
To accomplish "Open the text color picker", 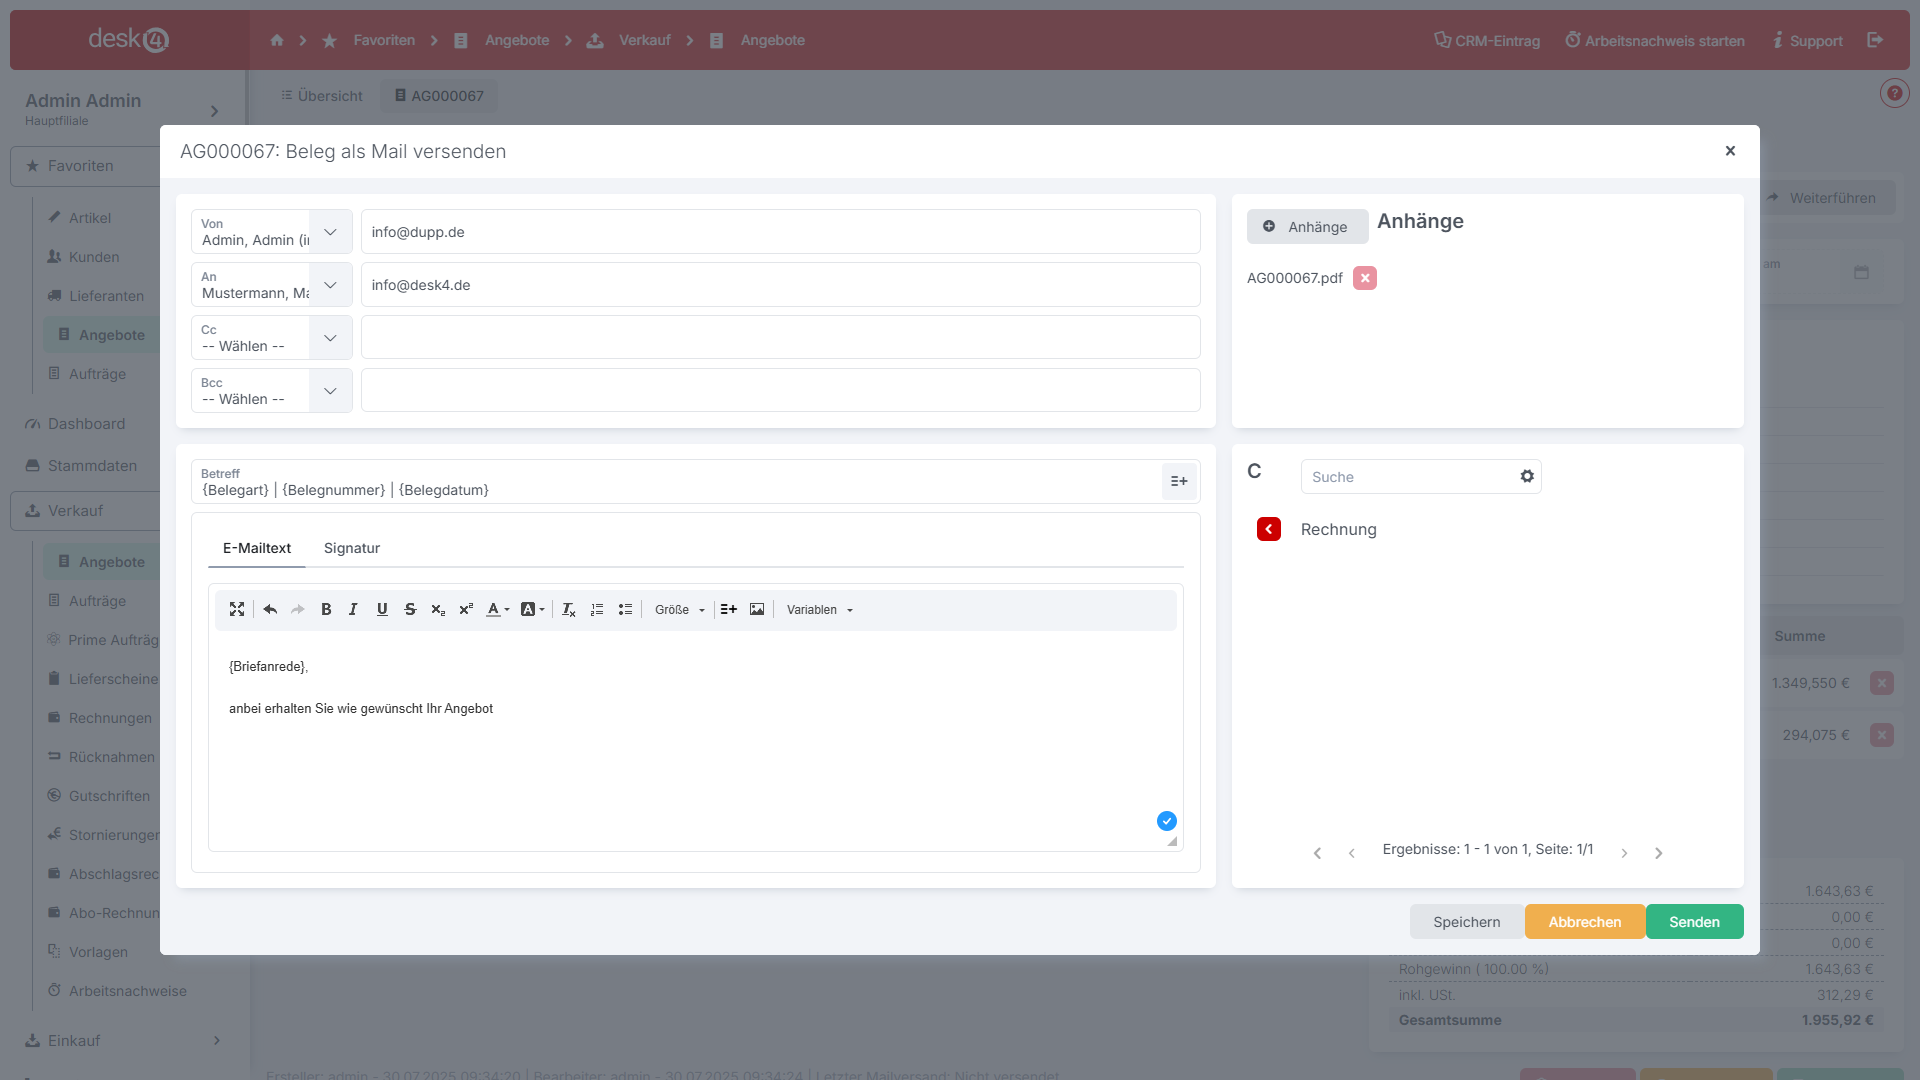I will point(497,609).
